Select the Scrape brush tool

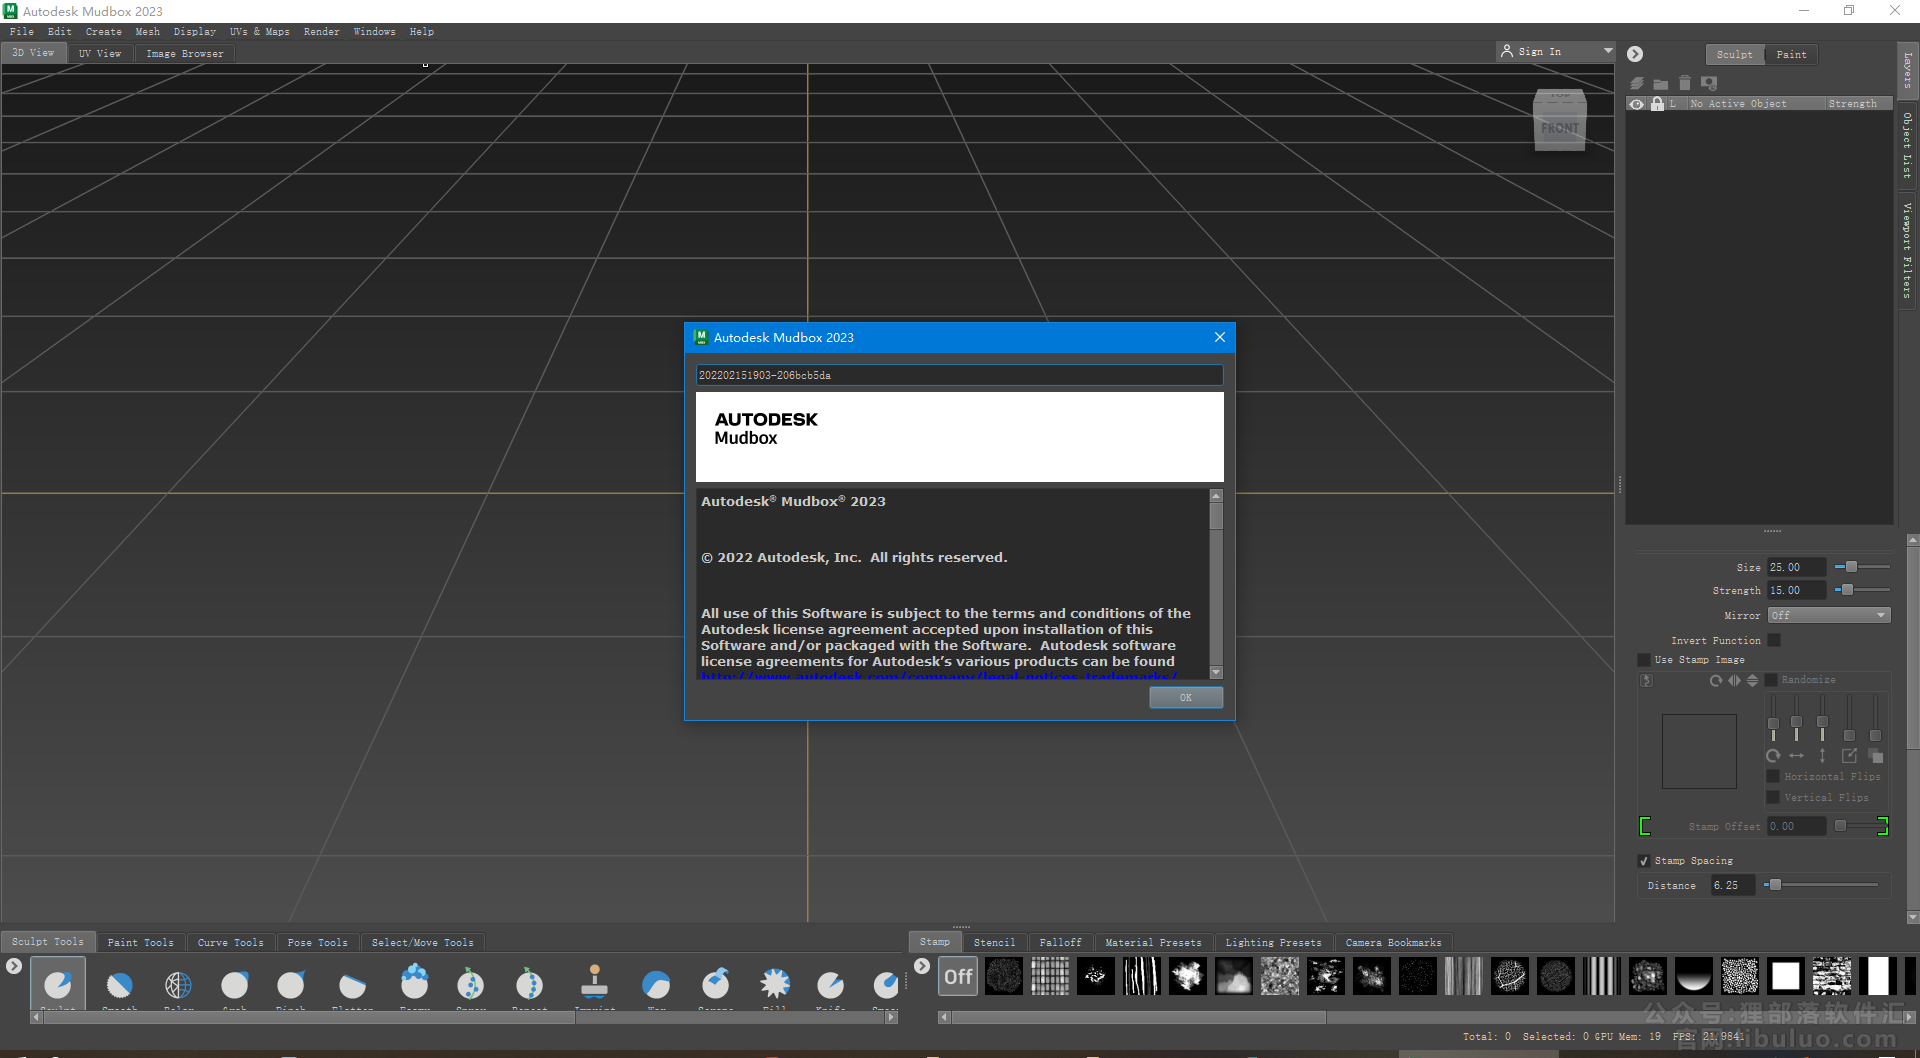(716, 985)
